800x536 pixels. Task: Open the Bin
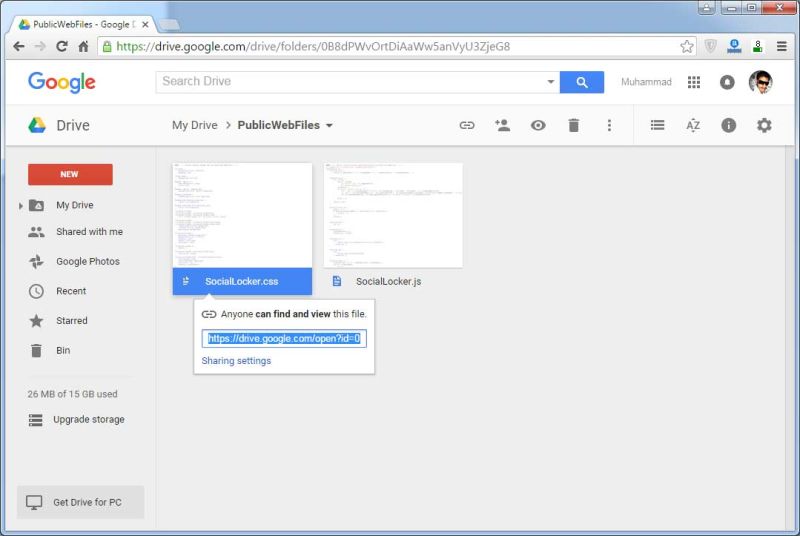click(63, 350)
